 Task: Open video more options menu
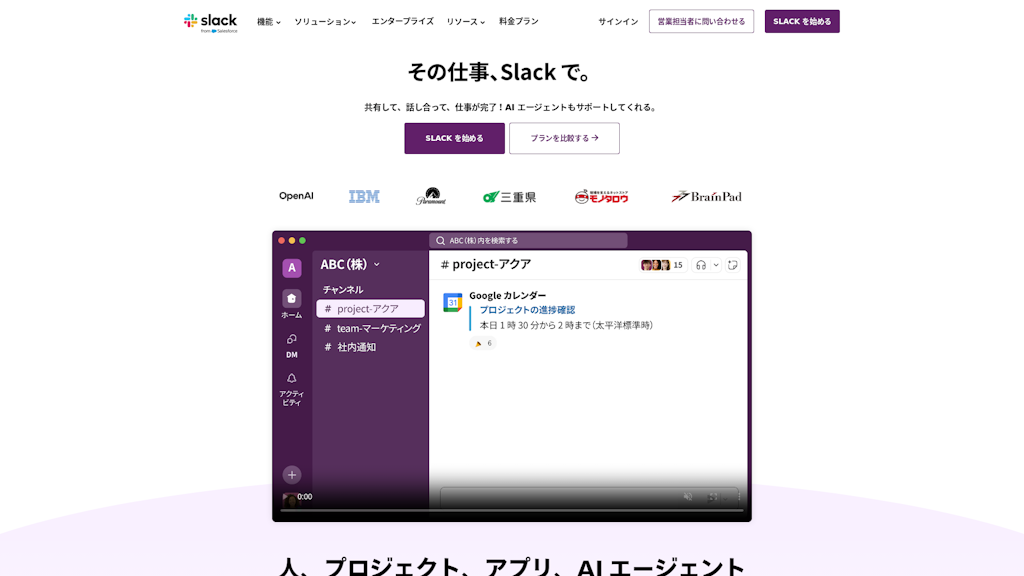tap(739, 497)
